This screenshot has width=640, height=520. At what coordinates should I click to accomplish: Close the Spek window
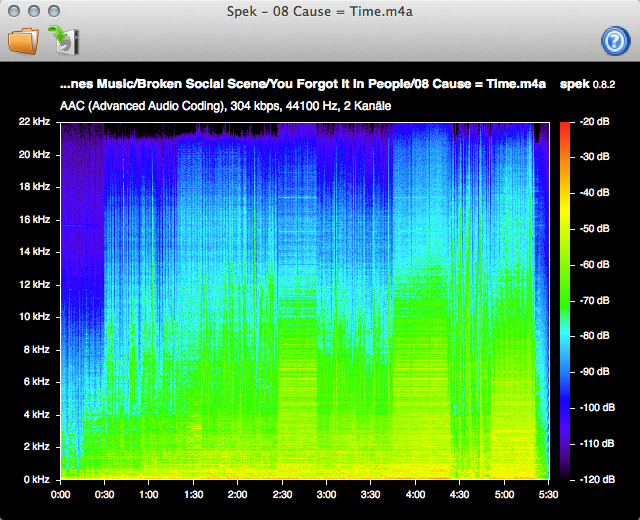coord(14,11)
